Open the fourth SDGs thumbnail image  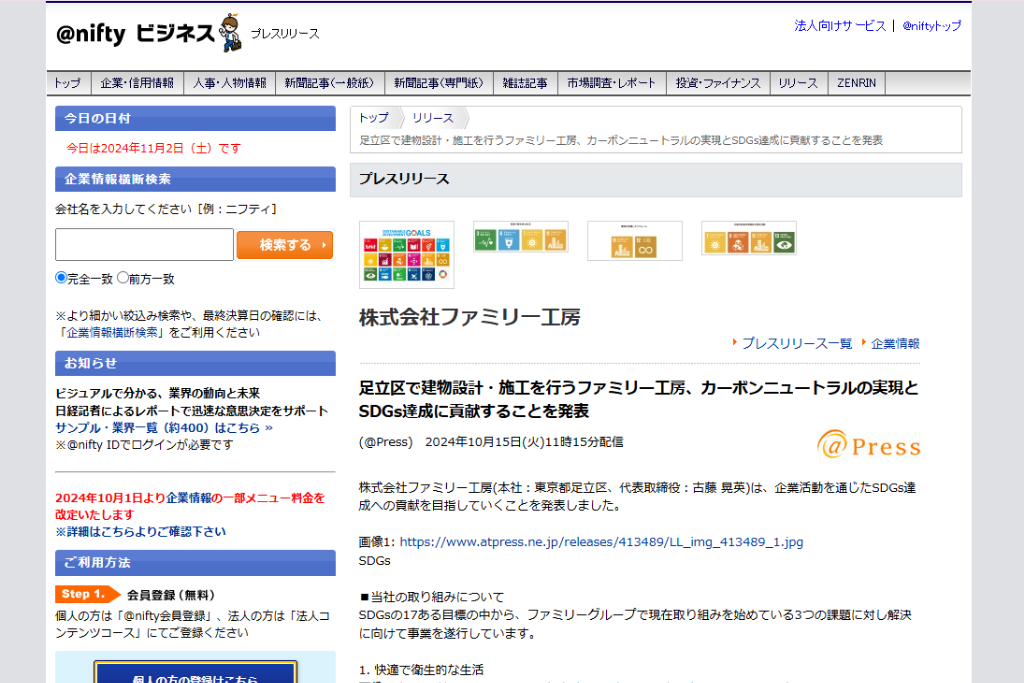tap(749, 238)
